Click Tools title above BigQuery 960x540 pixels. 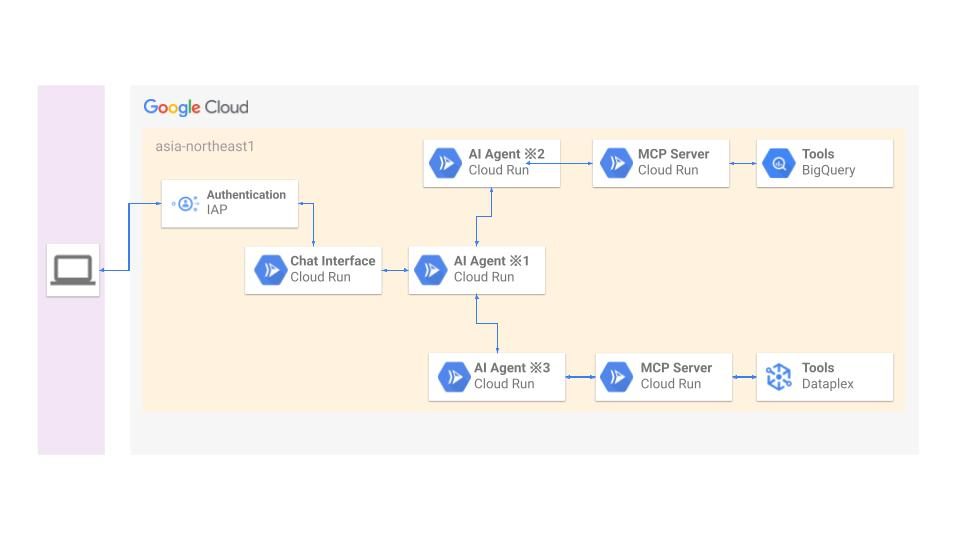818,154
